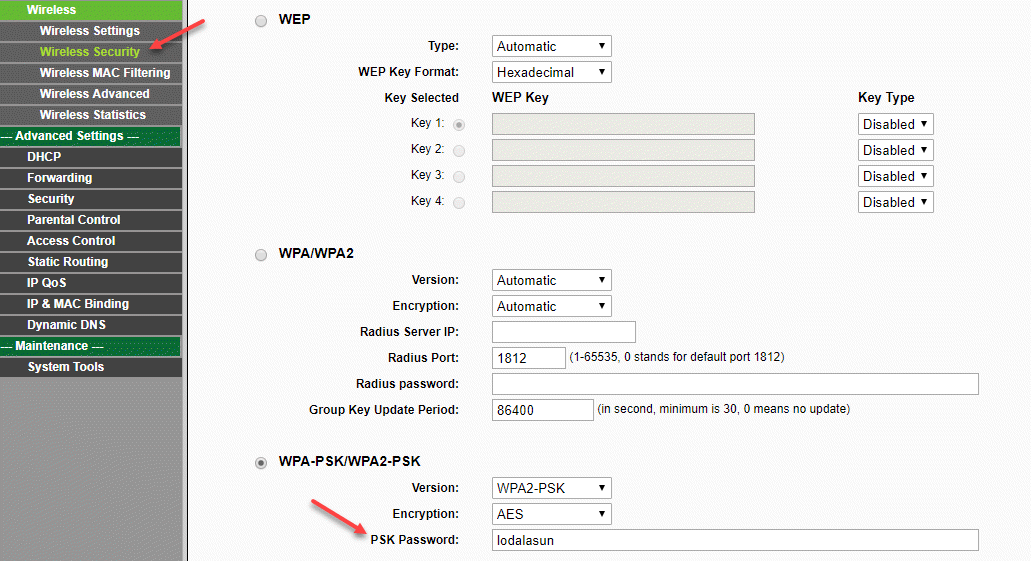Navigate to Parental Control
Screen dimensions: 1031x561
point(74,220)
